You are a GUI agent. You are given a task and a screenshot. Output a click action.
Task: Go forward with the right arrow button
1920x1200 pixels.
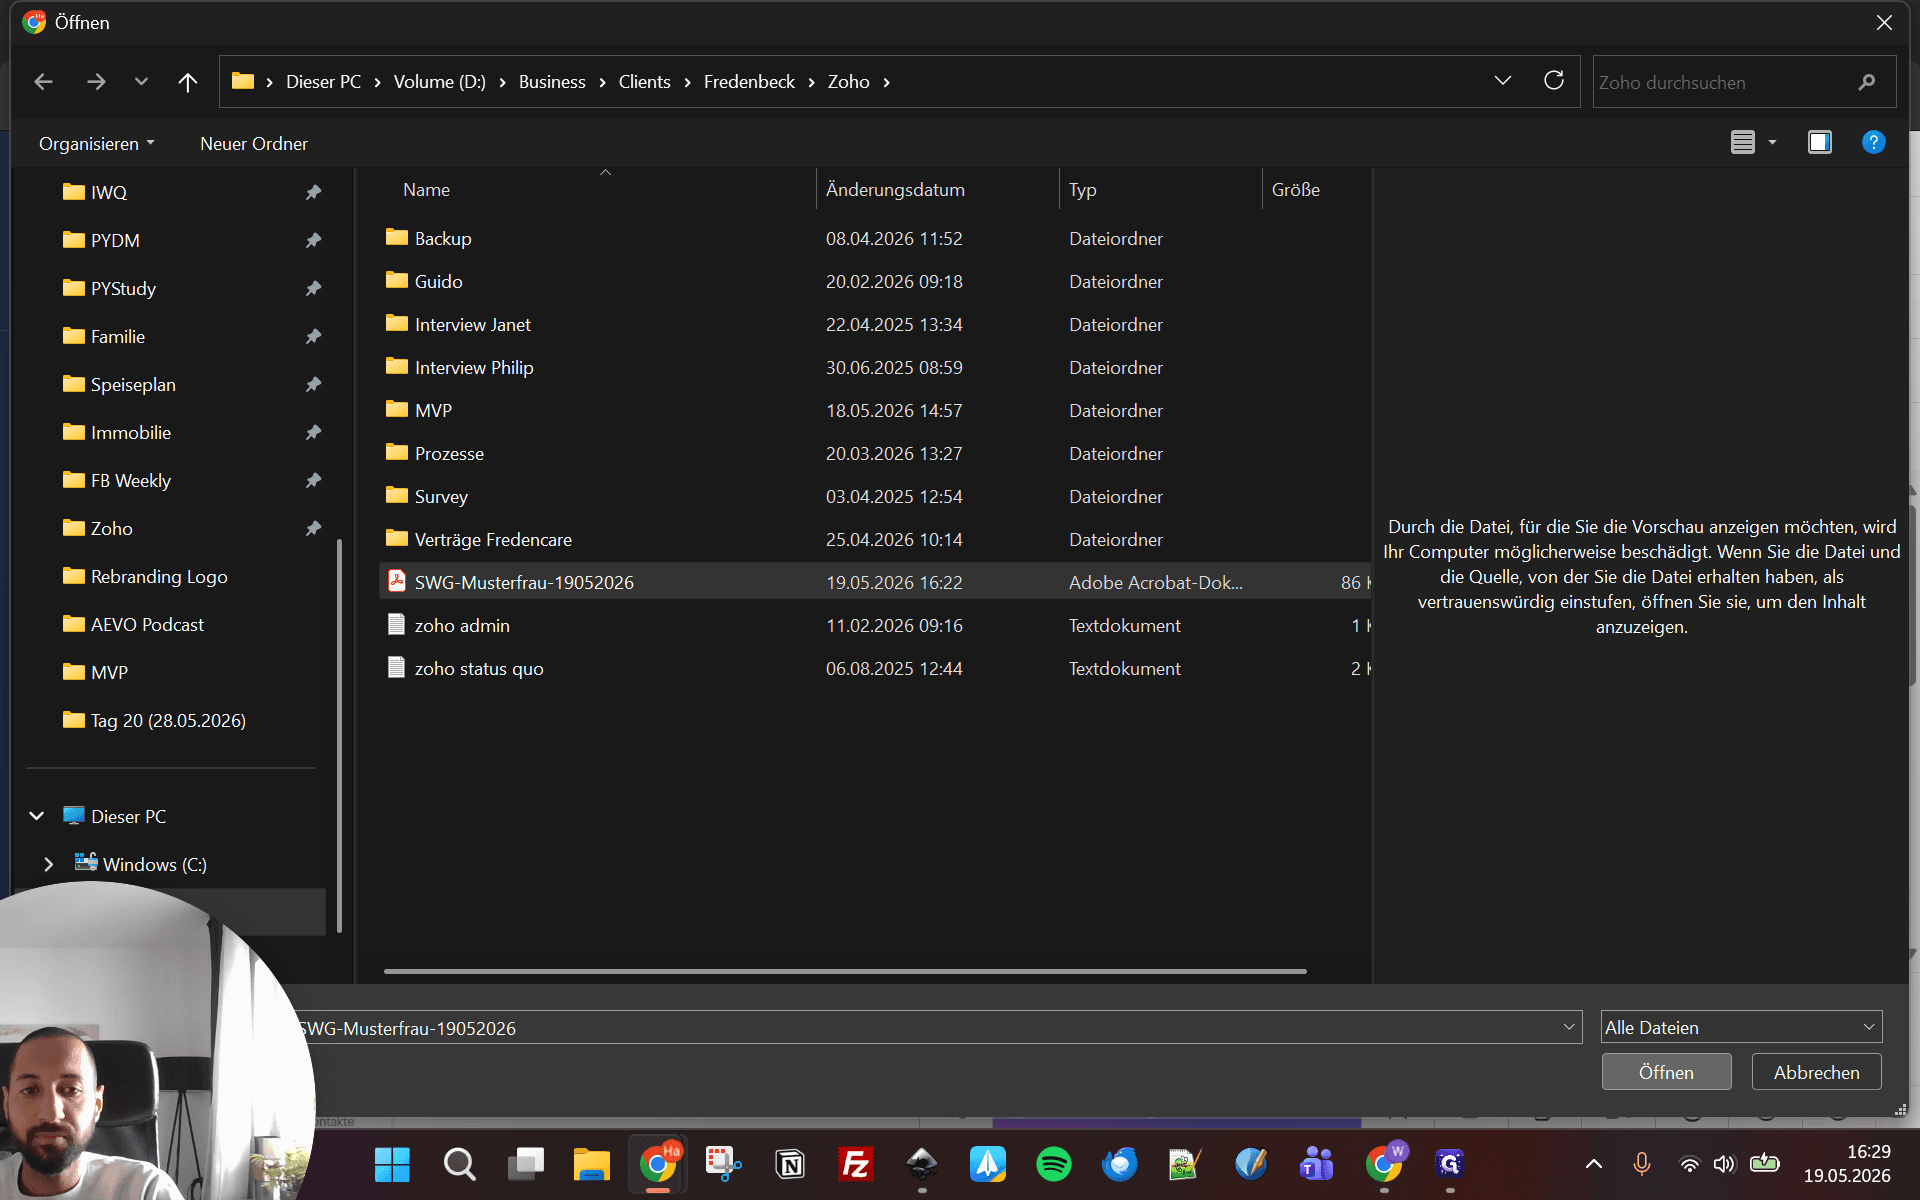[96, 82]
